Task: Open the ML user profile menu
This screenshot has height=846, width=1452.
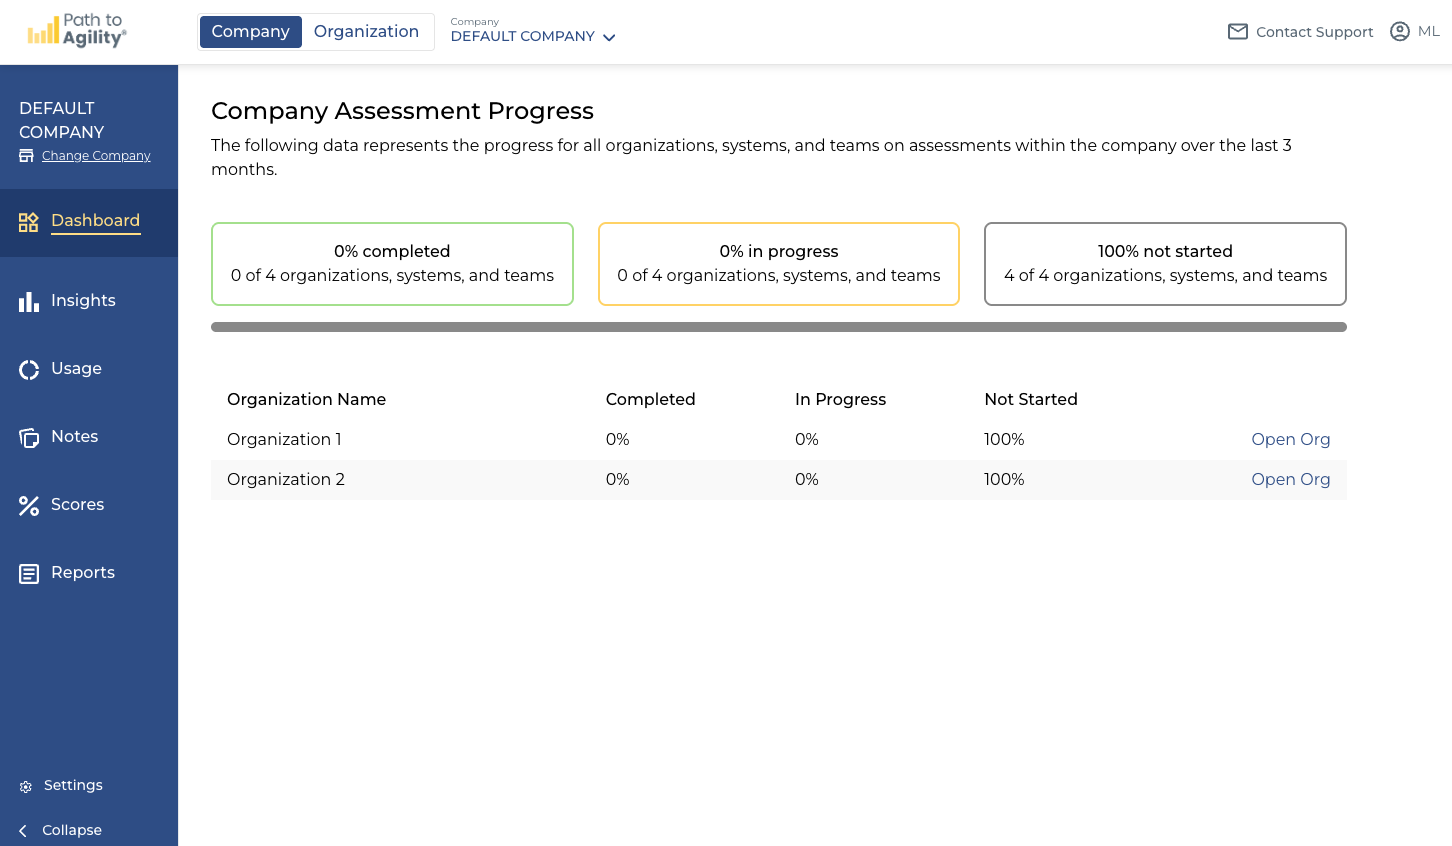Action: pyautogui.click(x=1414, y=32)
